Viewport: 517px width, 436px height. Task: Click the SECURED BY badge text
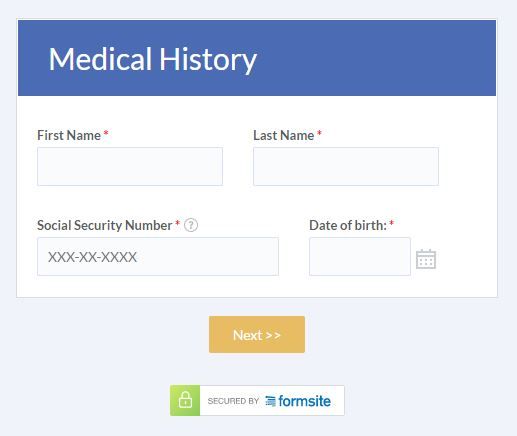233,401
